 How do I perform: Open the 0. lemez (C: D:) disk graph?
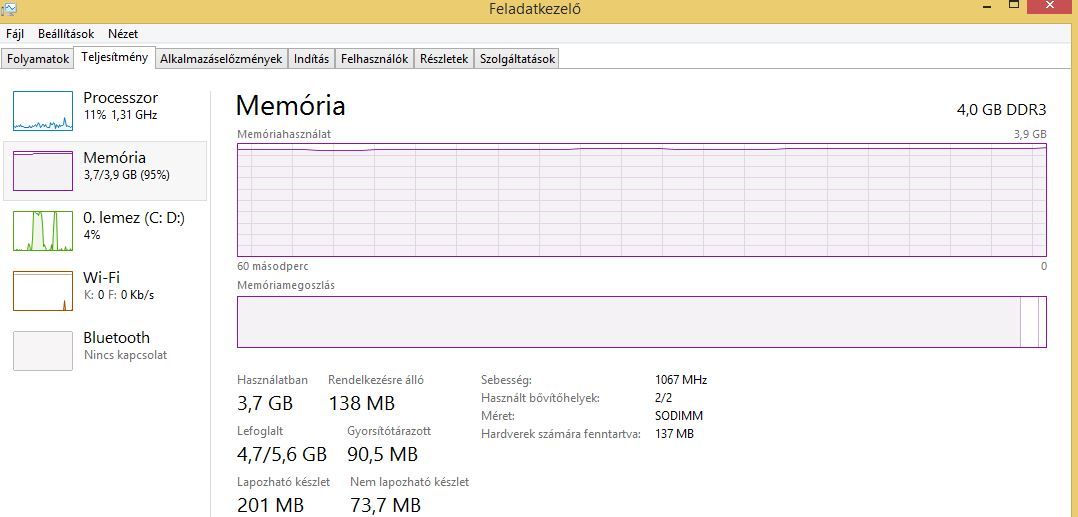point(43,231)
